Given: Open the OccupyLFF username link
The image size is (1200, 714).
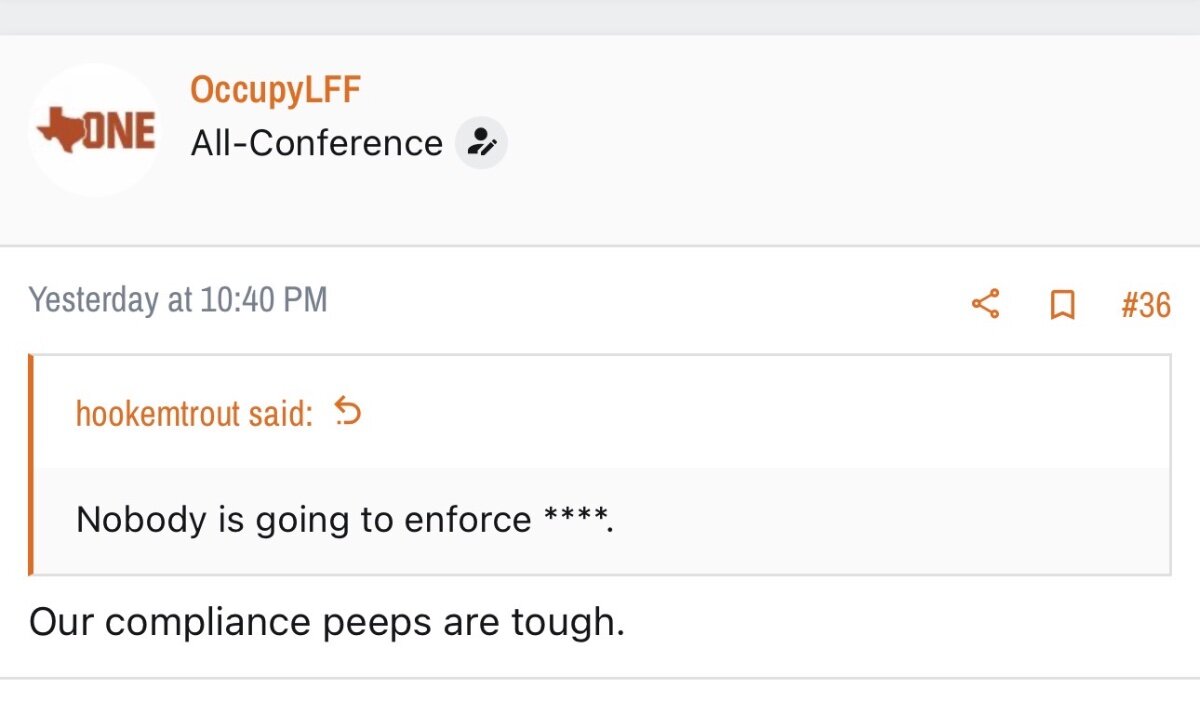Looking at the screenshot, I should click(275, 90).
